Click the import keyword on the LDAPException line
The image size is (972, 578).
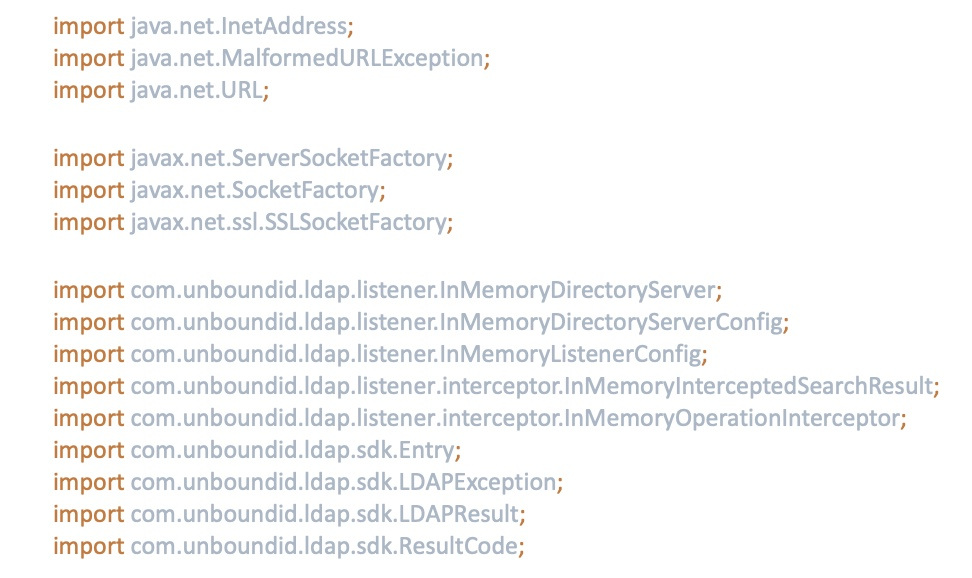(x=88, y=482)
